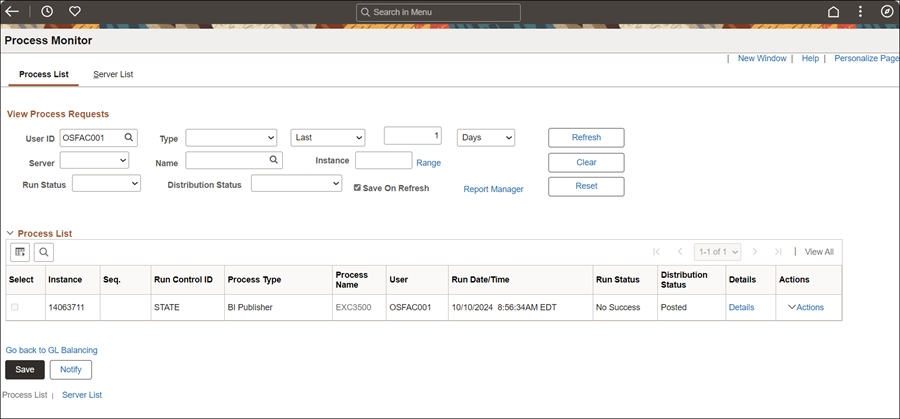The image size is (900, 419).
Task: Click the bottom Server List link
Action: 82,395
